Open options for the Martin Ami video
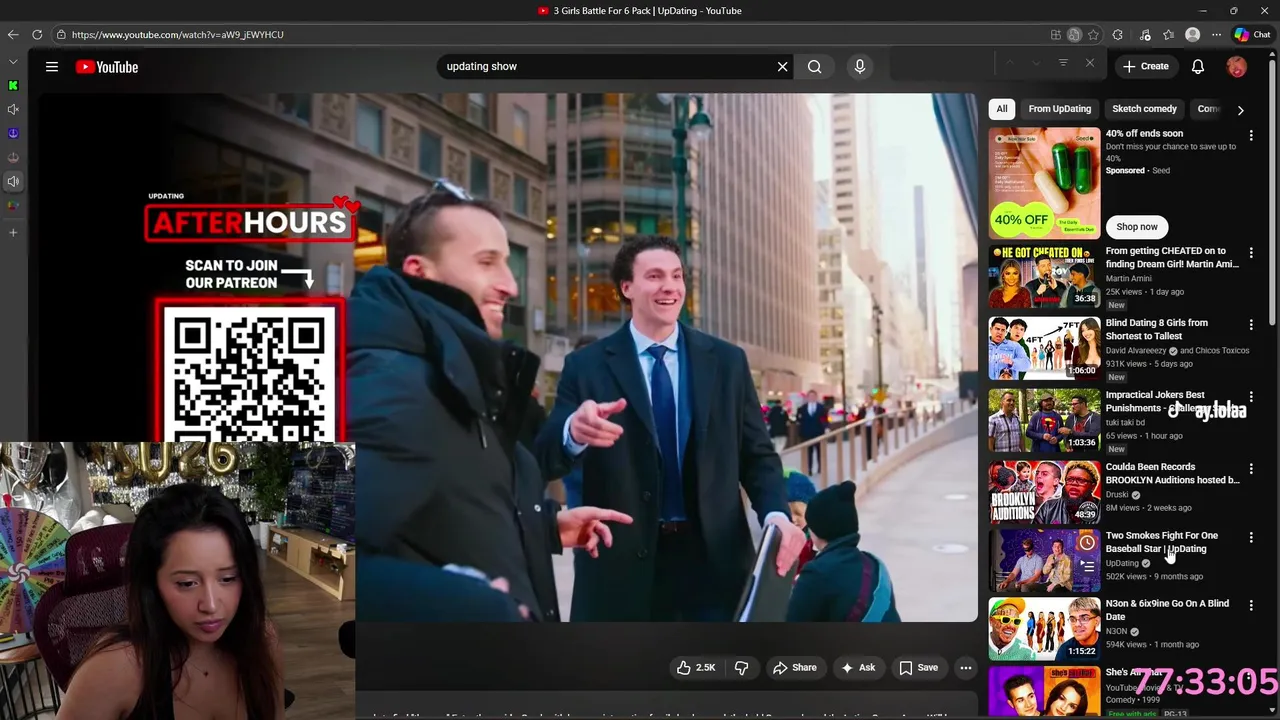1280x720 pixels. 1251,253
